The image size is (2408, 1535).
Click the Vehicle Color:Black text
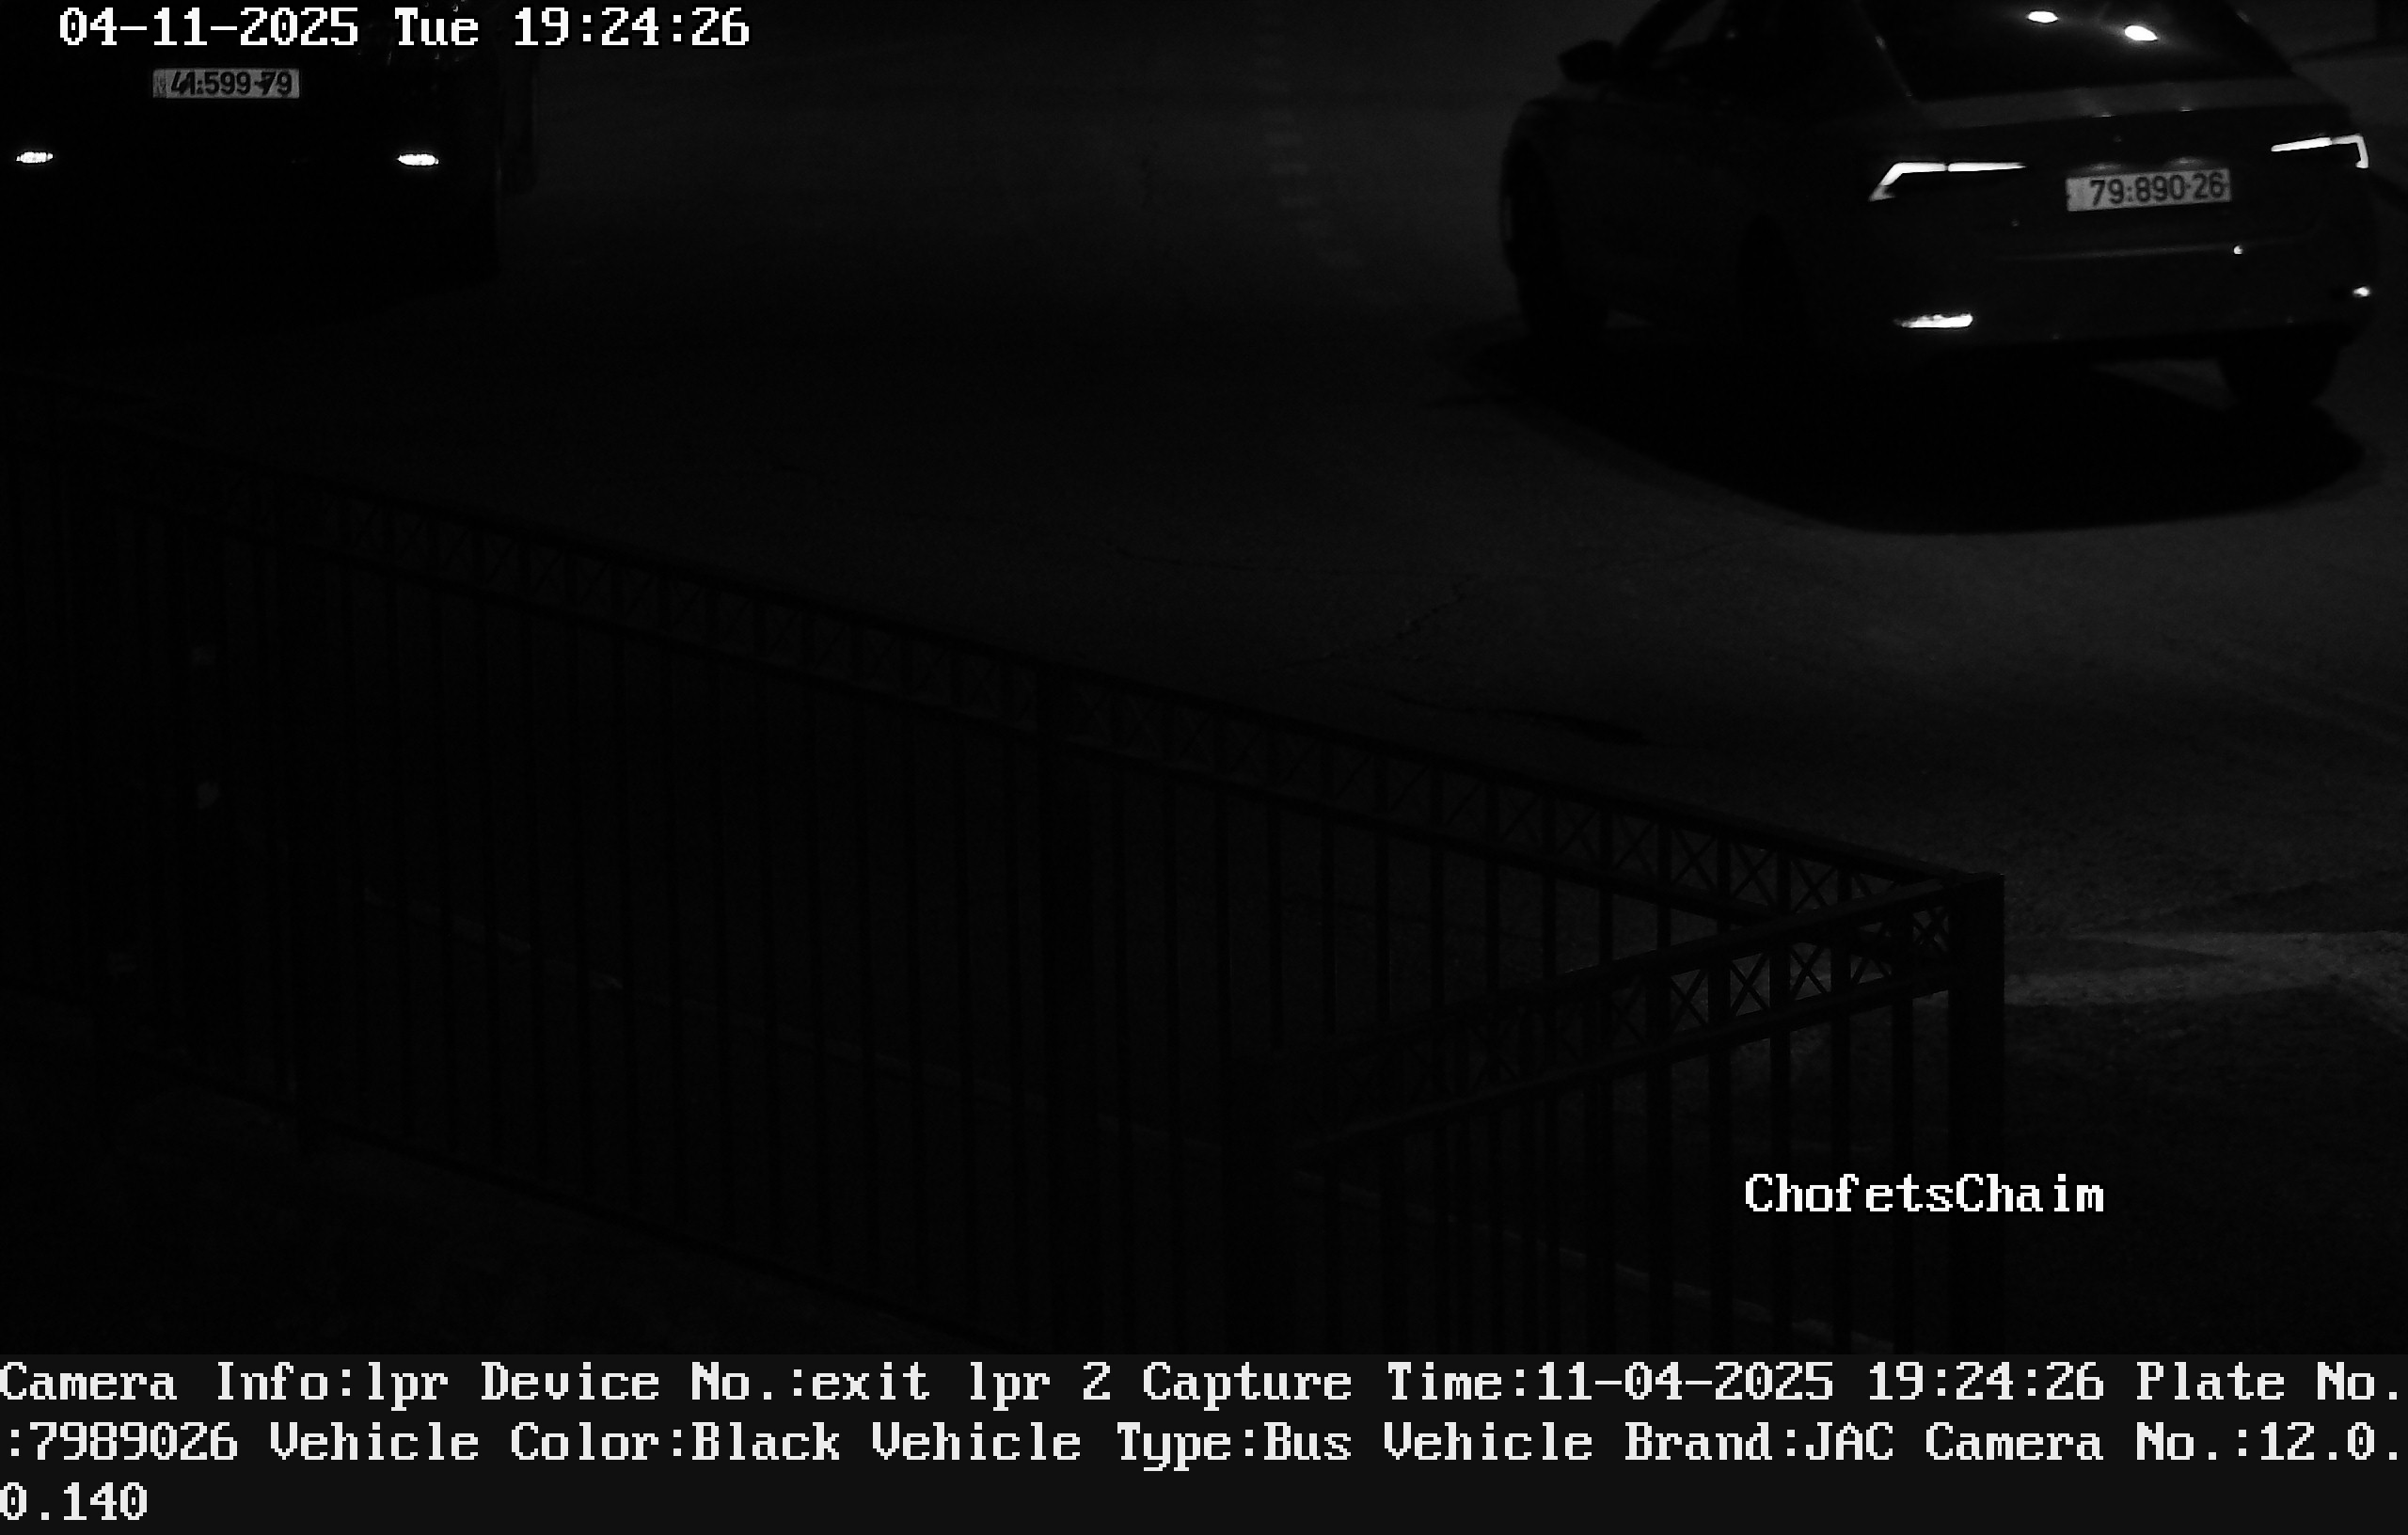click(x=555, y=1443)
